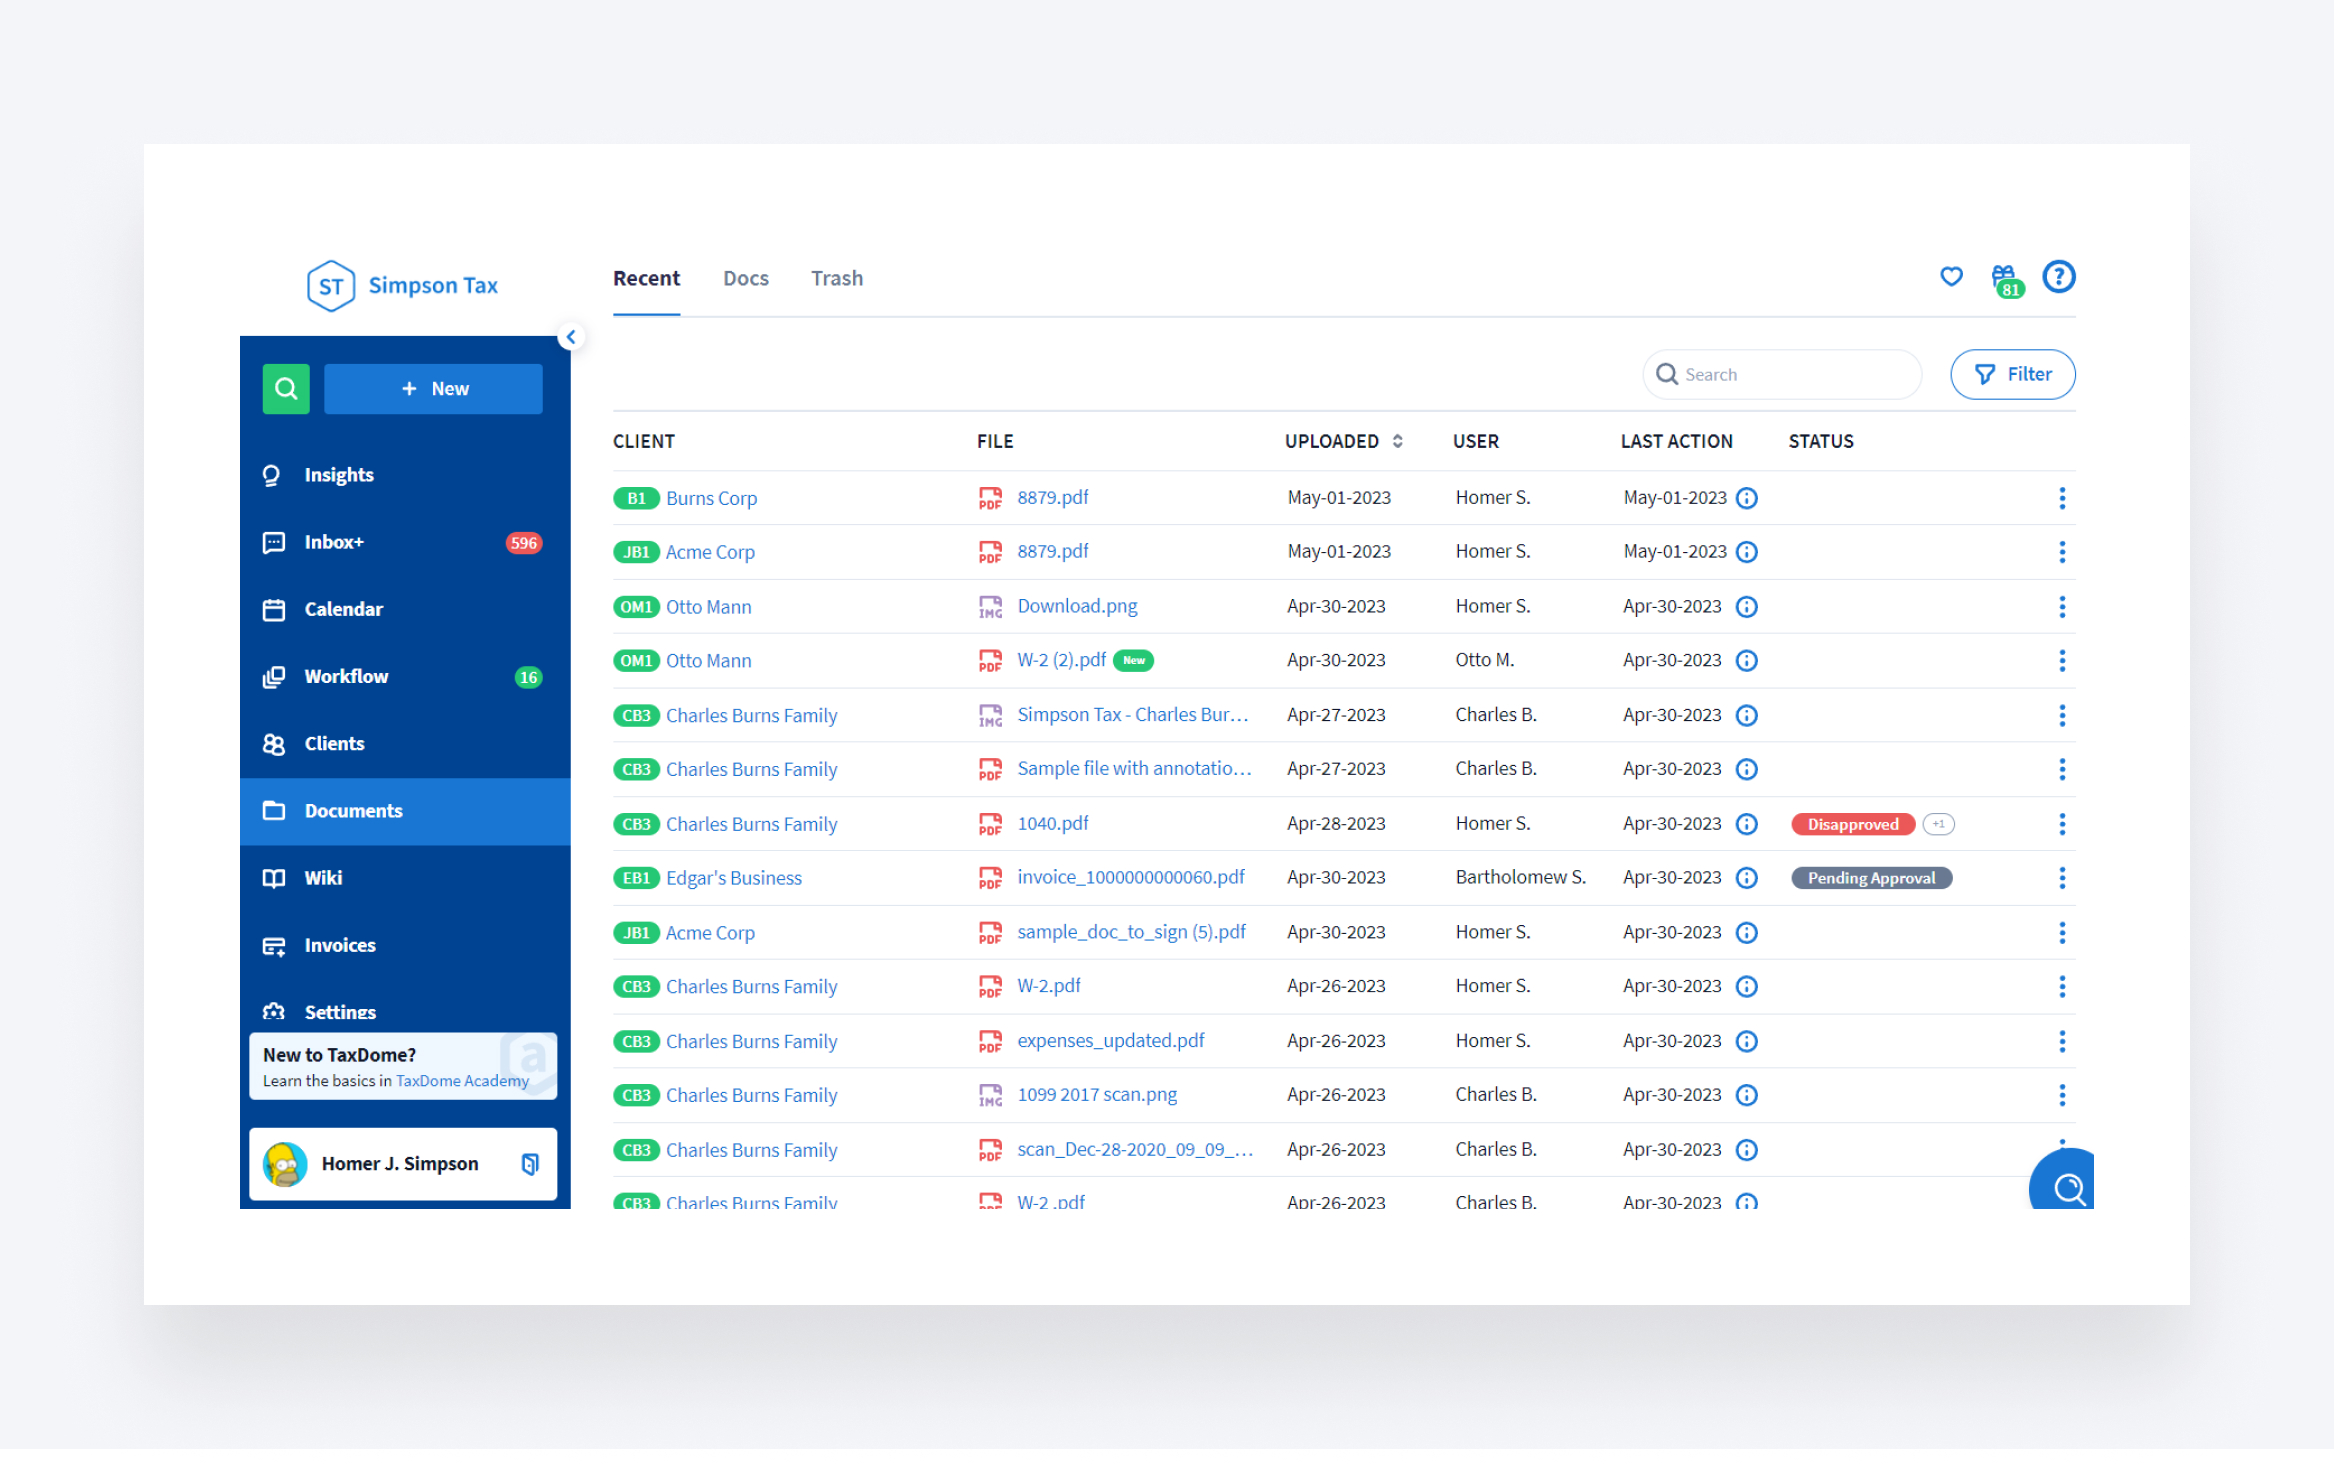
Task: Open the Workflow section
Action: point(346,676)
